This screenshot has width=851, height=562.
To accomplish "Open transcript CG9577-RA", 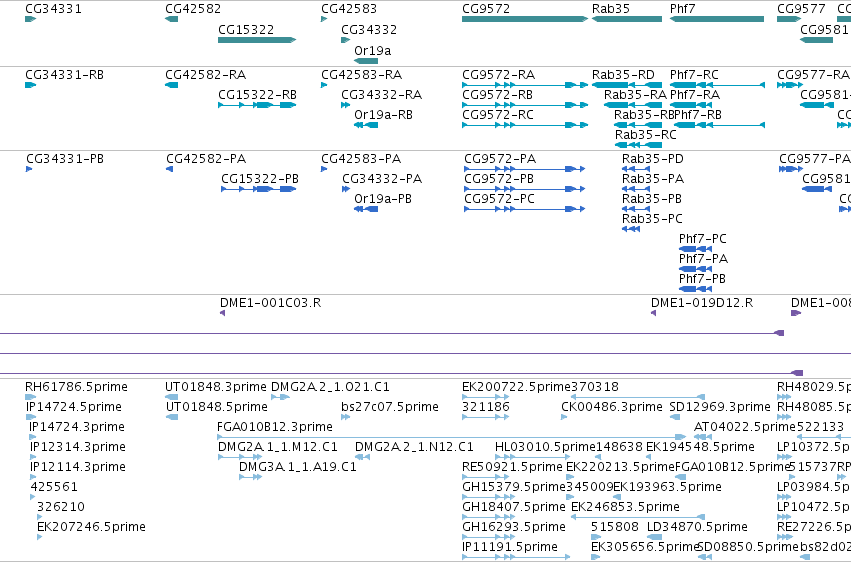I will (x=814, y=75).
